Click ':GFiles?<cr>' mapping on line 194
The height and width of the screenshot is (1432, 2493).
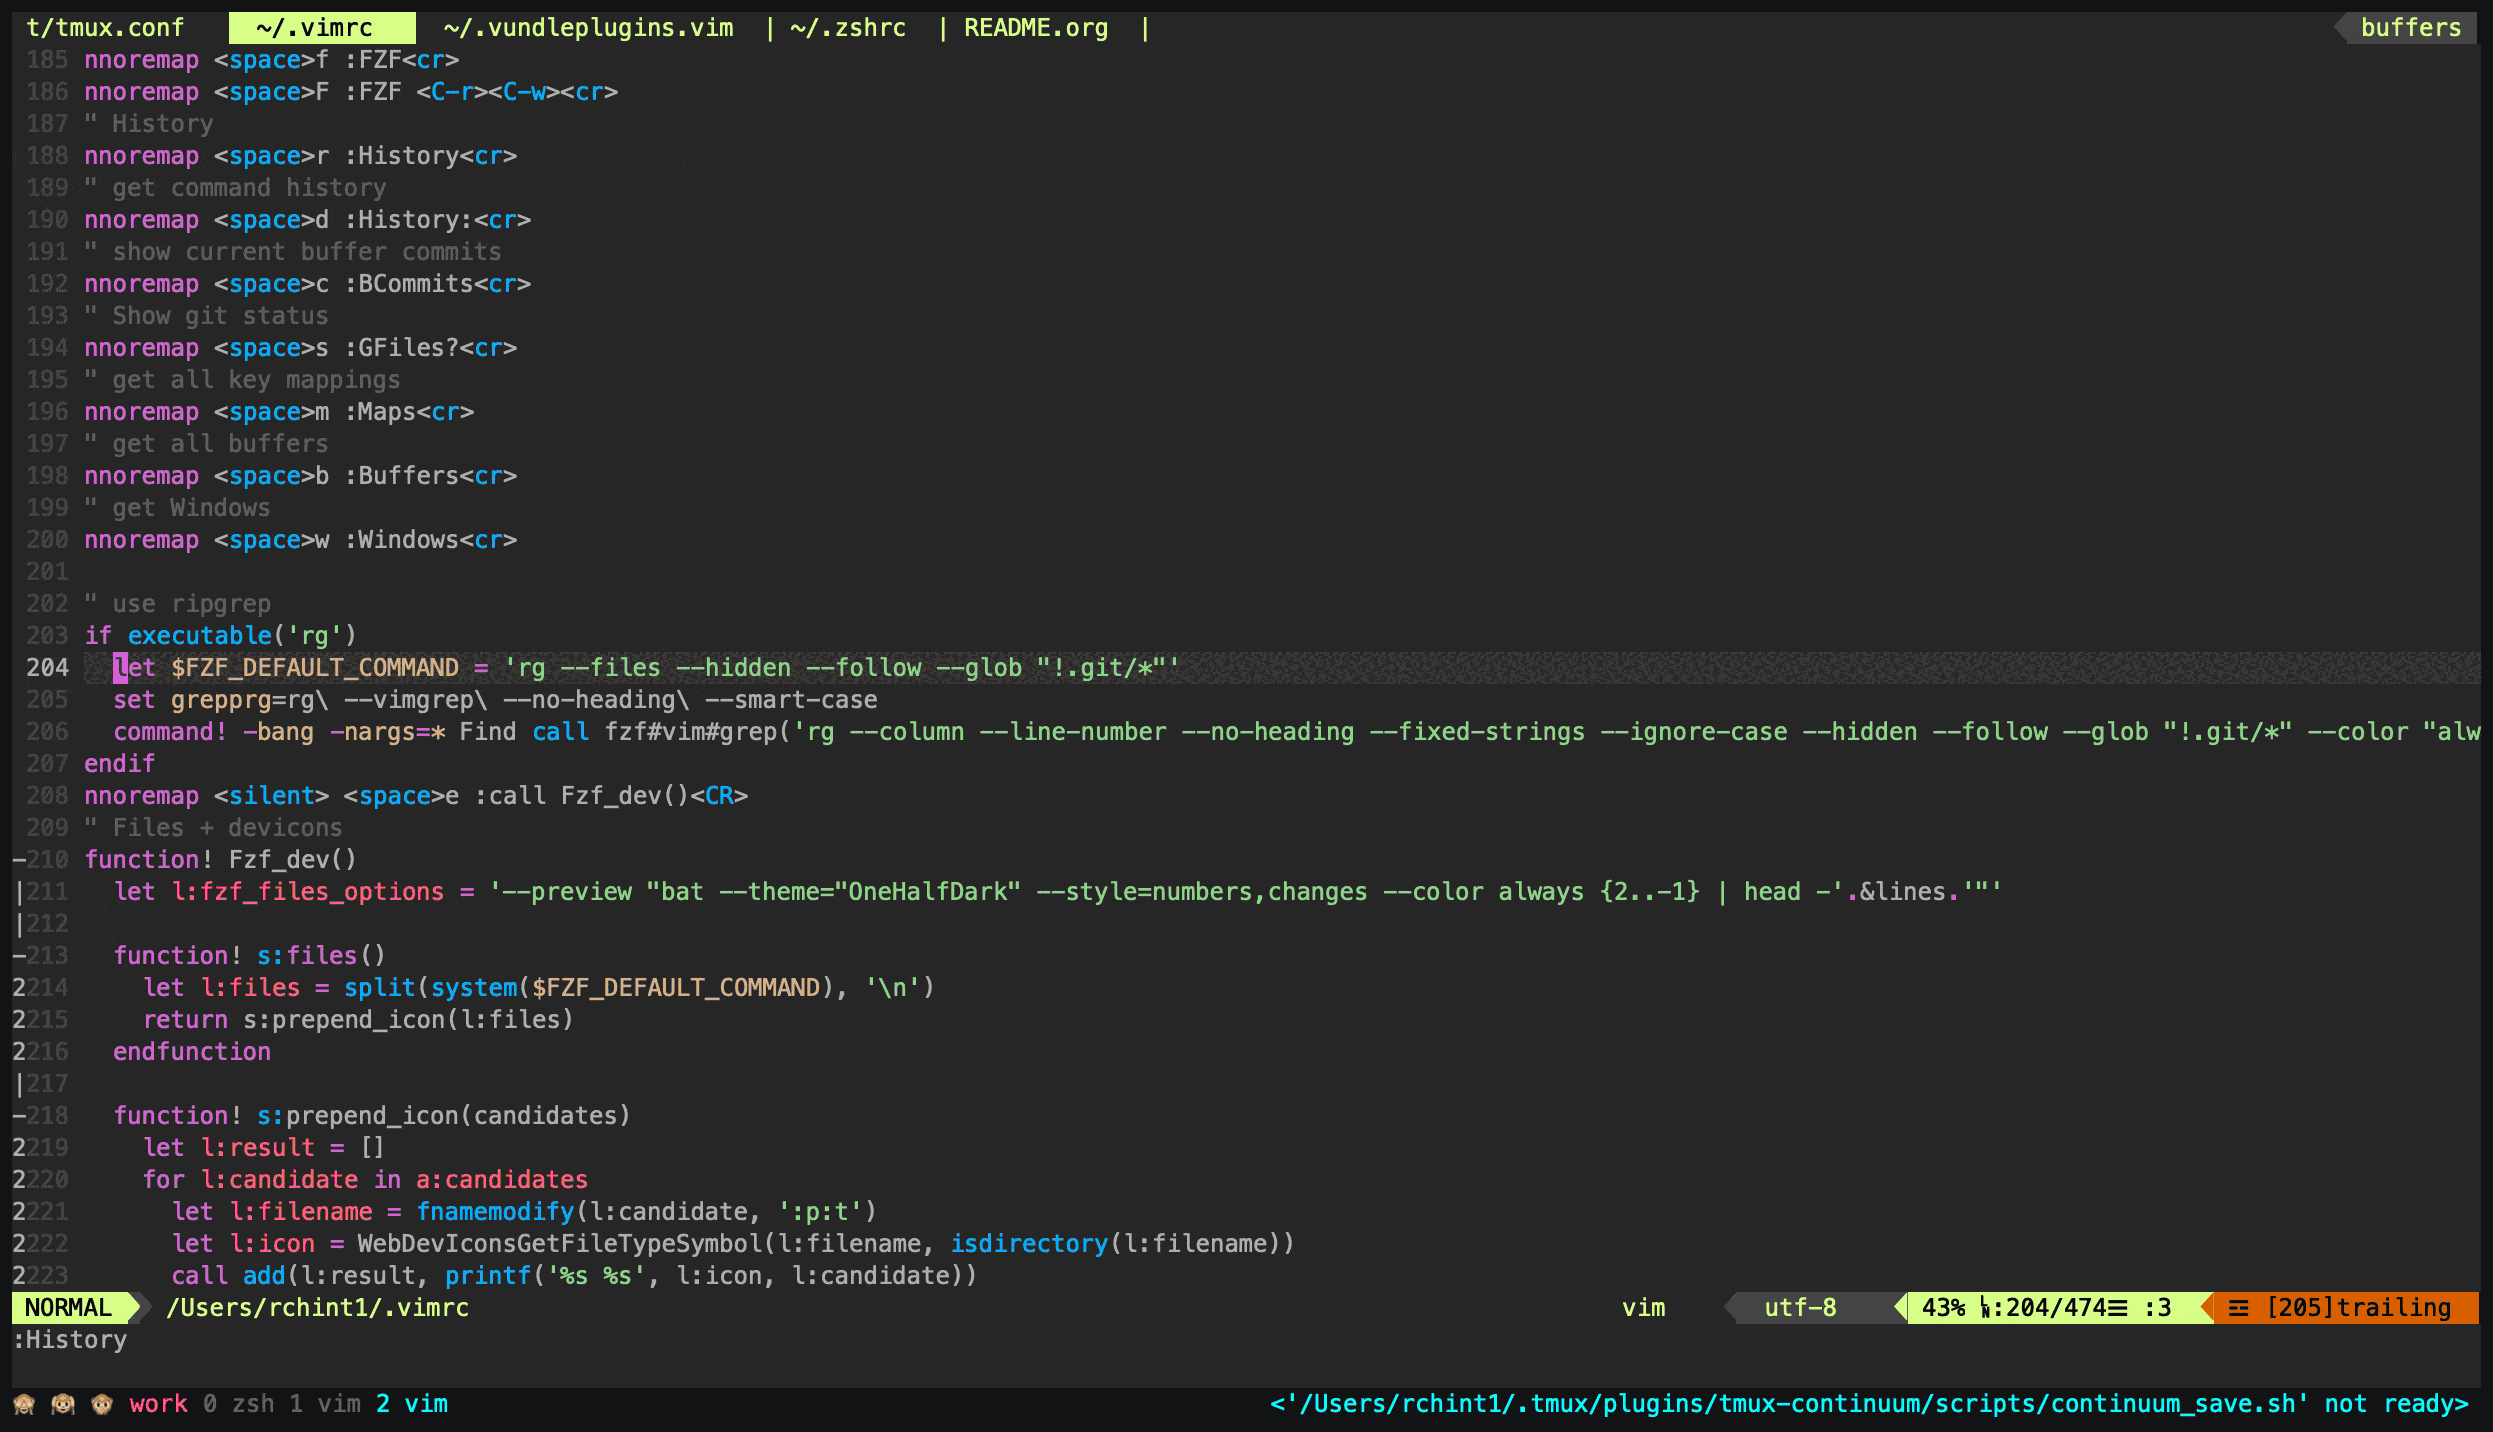pos(431,348)
